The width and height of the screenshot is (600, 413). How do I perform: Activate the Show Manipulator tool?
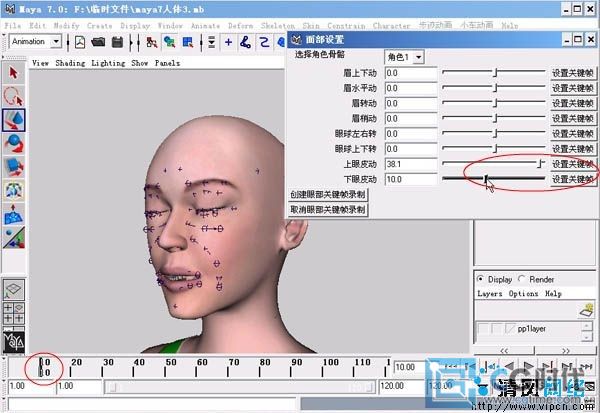click(x=14, y=237)
